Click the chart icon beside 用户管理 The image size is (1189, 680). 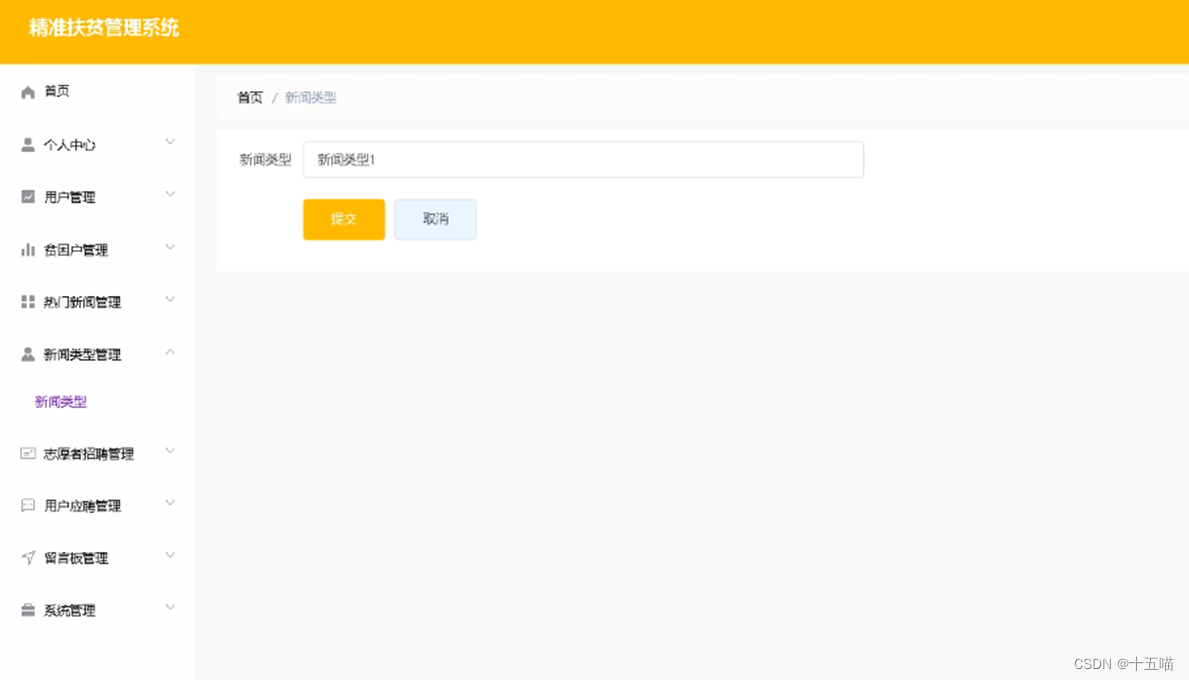point(28,197)
